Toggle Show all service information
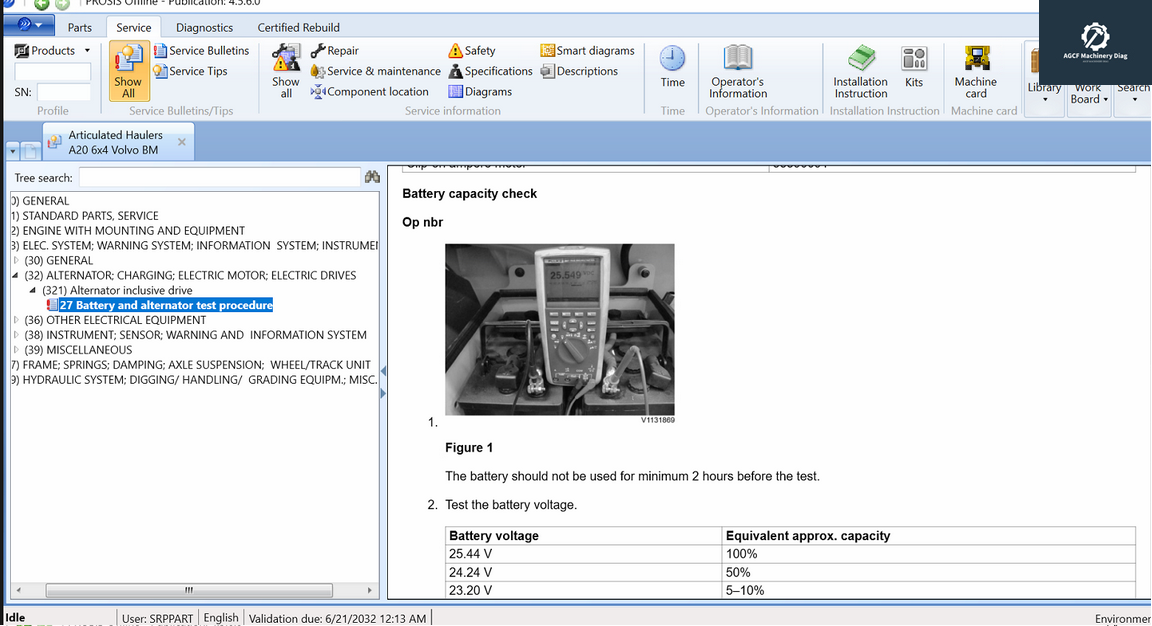Image resolution: width=1152 pixels, height=626 pixels. click(x=286, y=71)
